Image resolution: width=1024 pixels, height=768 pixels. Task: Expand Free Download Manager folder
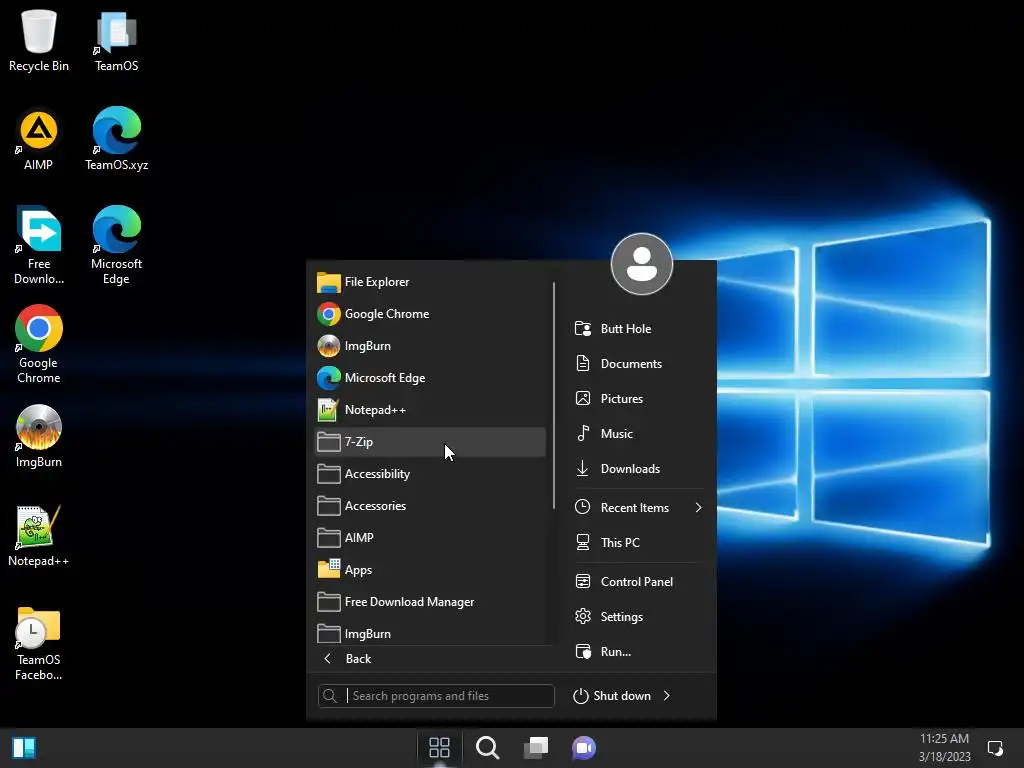click(430, 602)
